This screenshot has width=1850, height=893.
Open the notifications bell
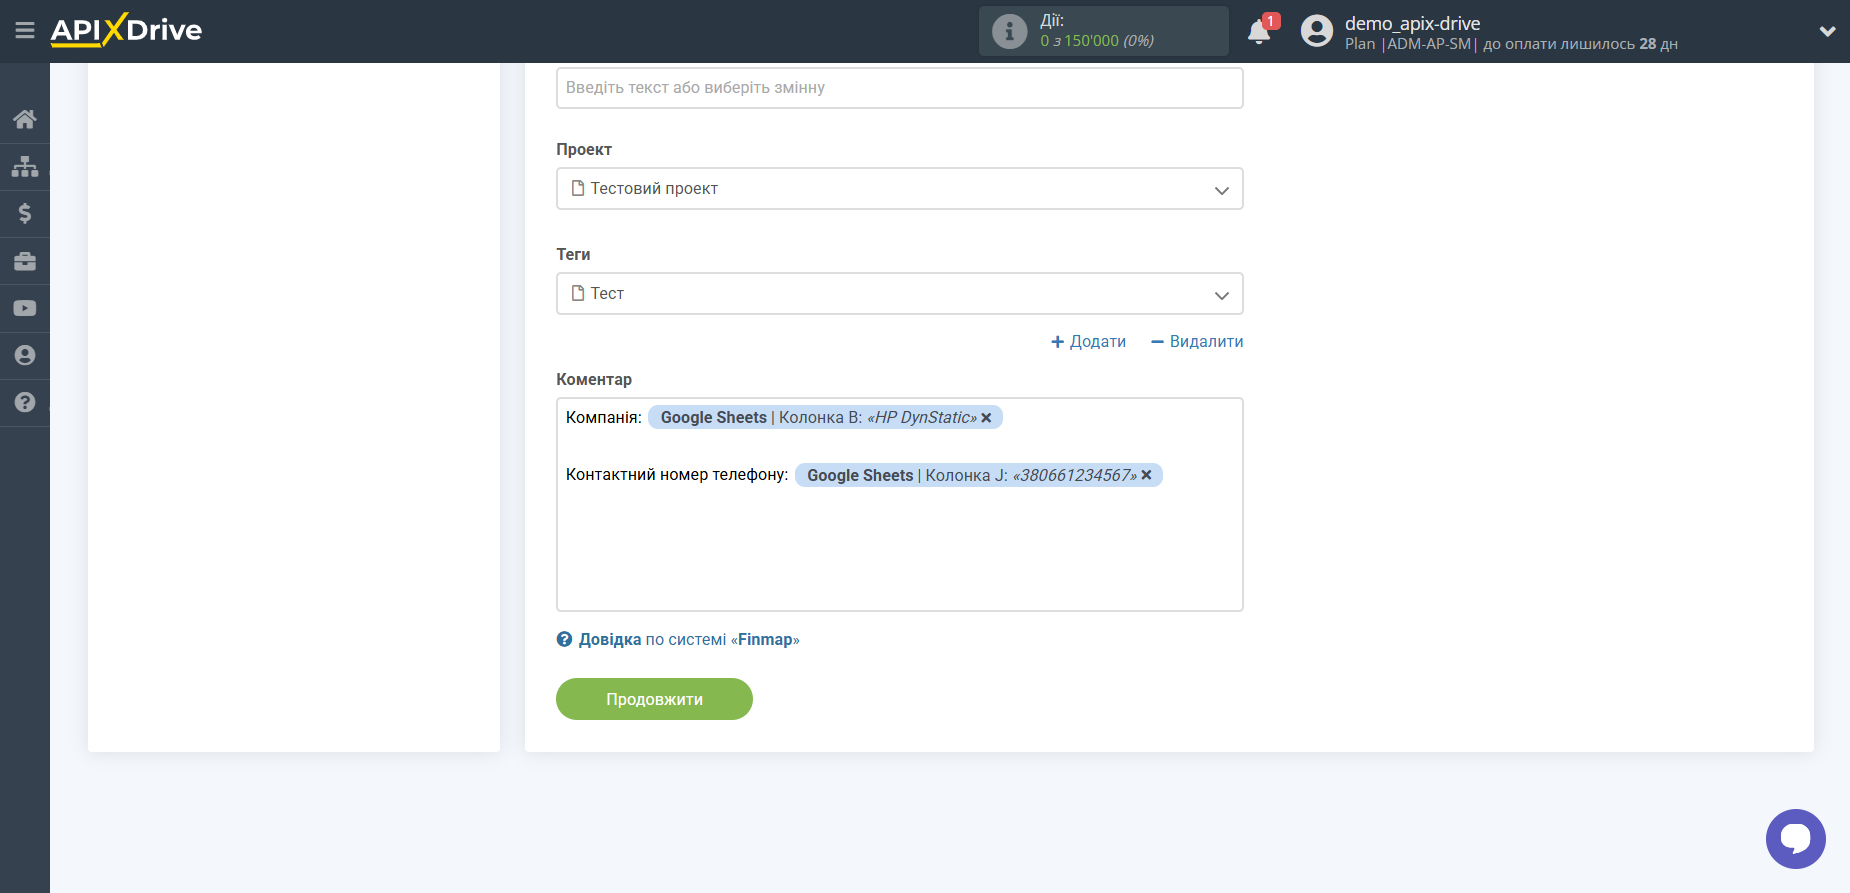coord(1259,32)
